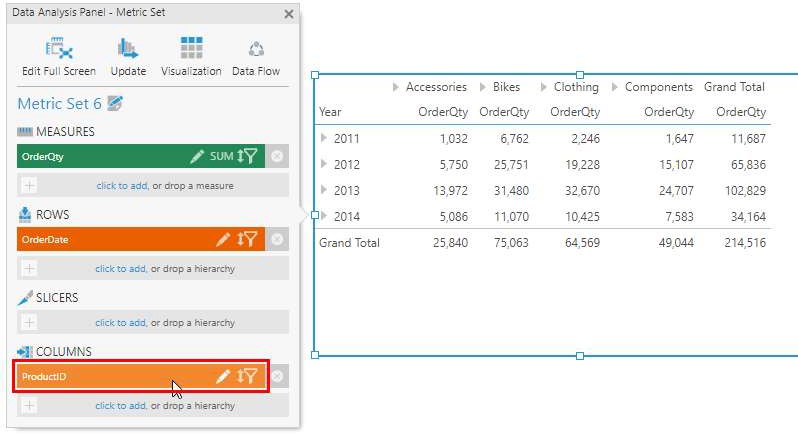Click 'click to add' link under Measures
This screenshot has height=434, width=798.
click(121, 185)
